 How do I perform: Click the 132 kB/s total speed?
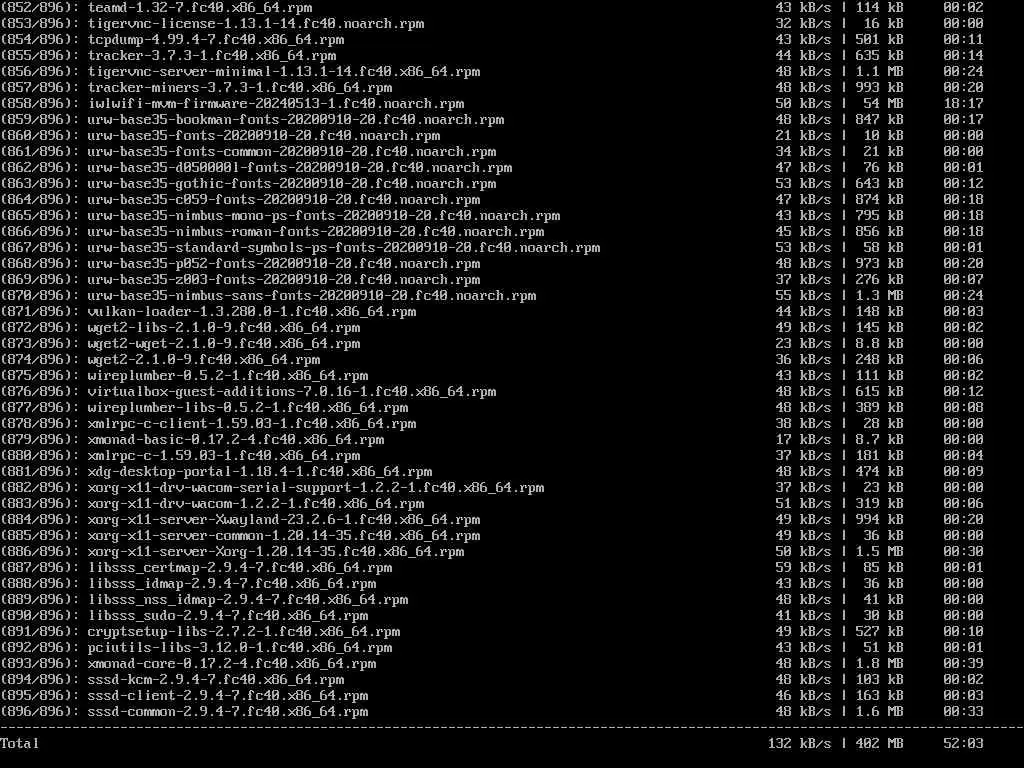point(799,744)
